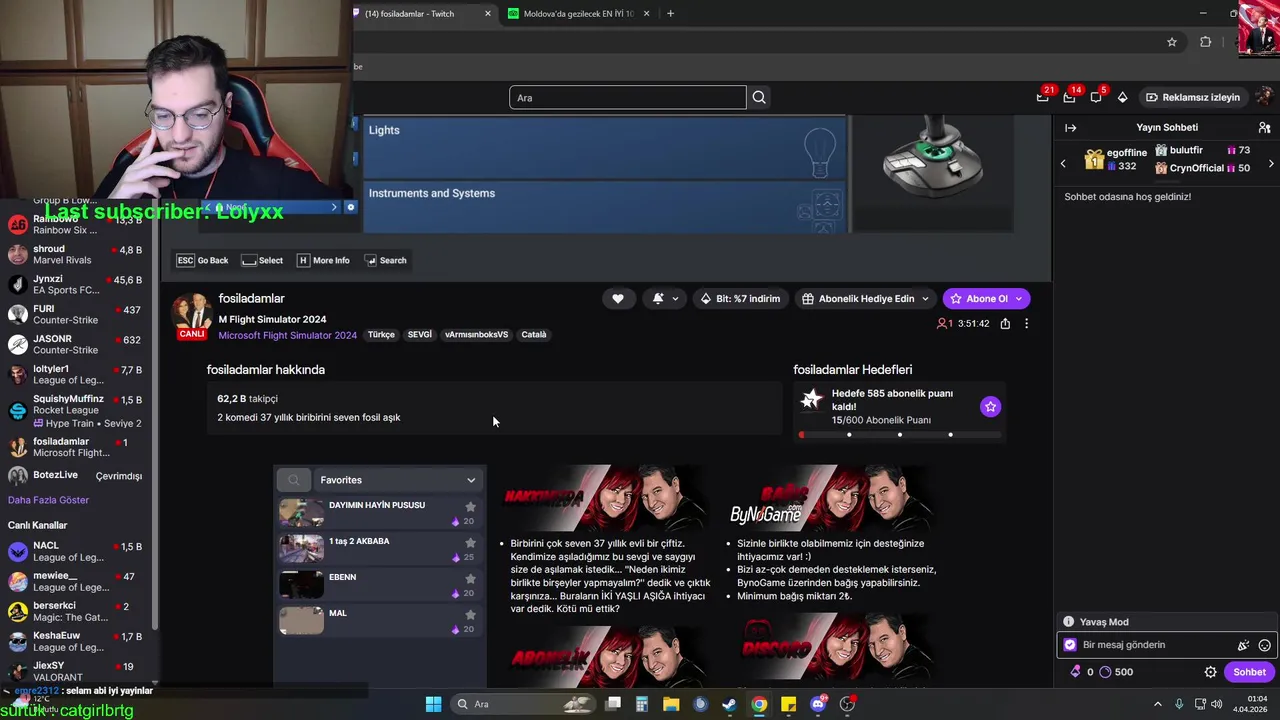Open Discord from the taskbar
This screenshot has height=720, width=1280.
point(818,704)
